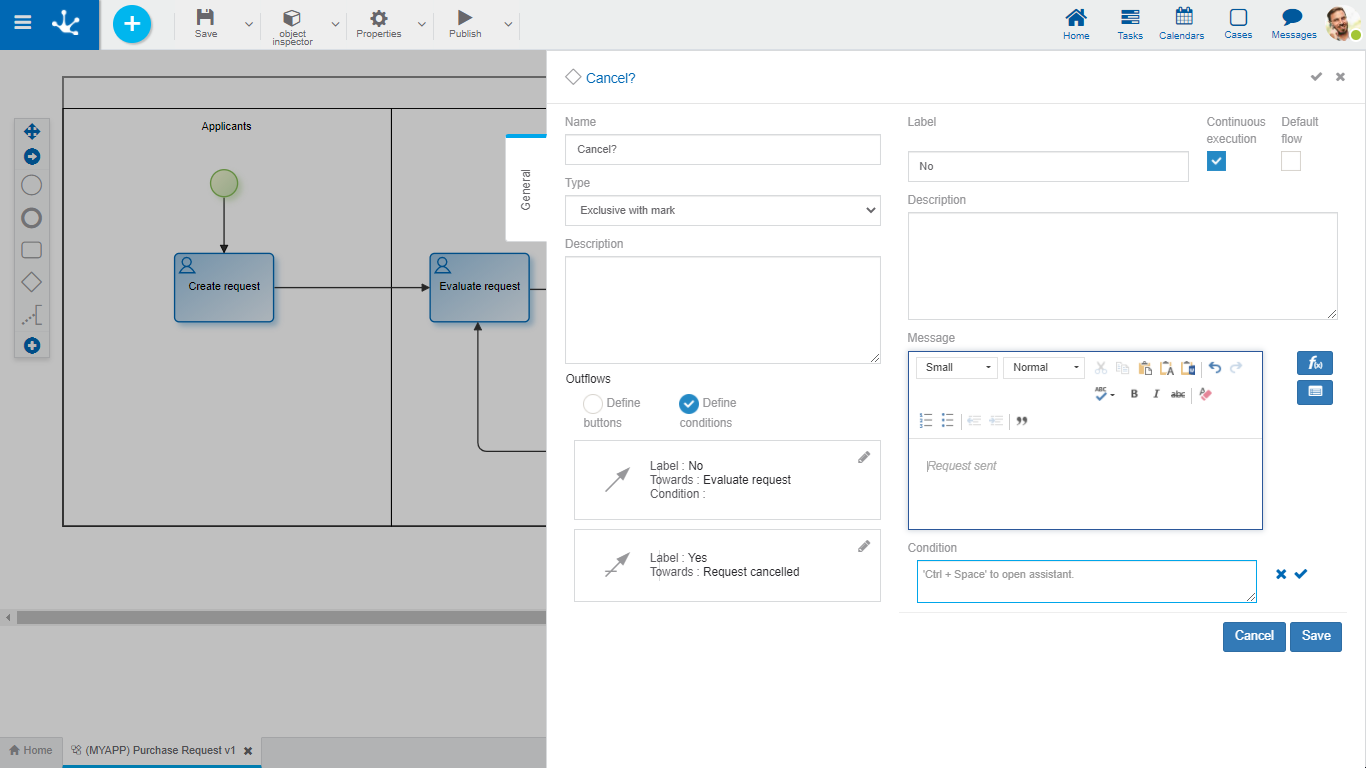Switch to the General side tab
Screen dimensions: 1366x768
point(526,189)
